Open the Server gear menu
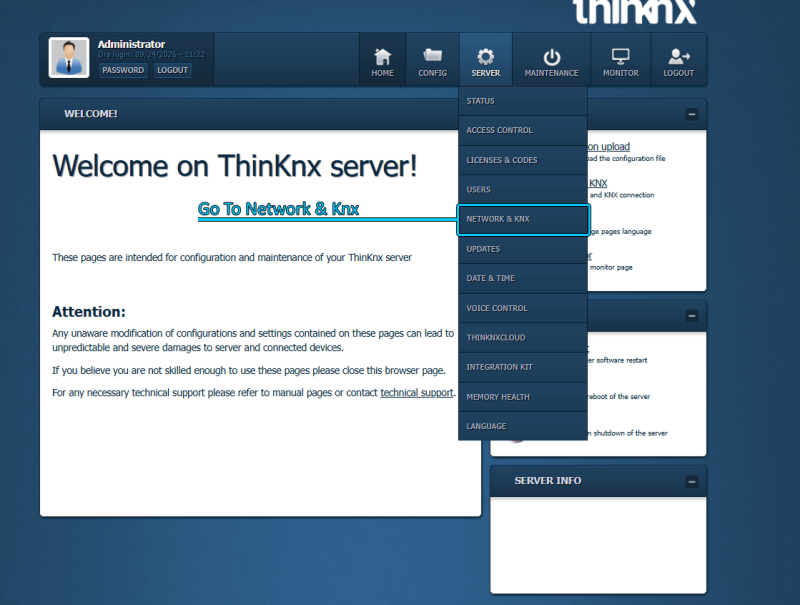The width and height of the screenshot is (800, 605). (x=486, y=60)
